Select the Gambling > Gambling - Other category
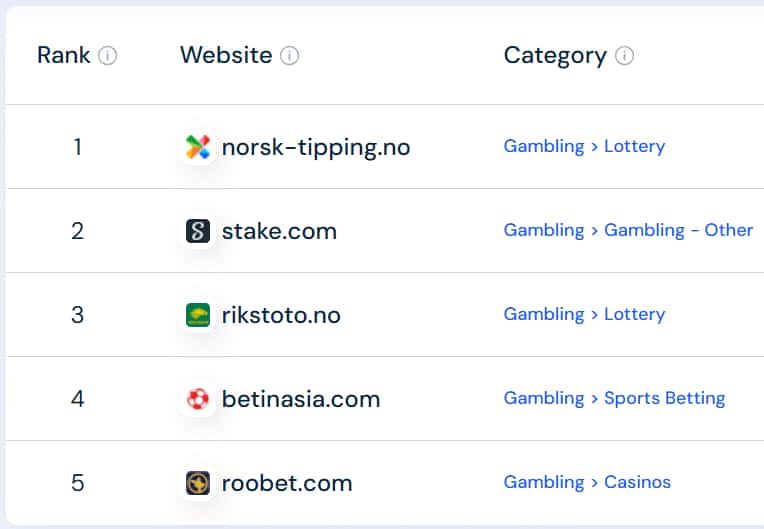The image size is (764, 529). 628,230
